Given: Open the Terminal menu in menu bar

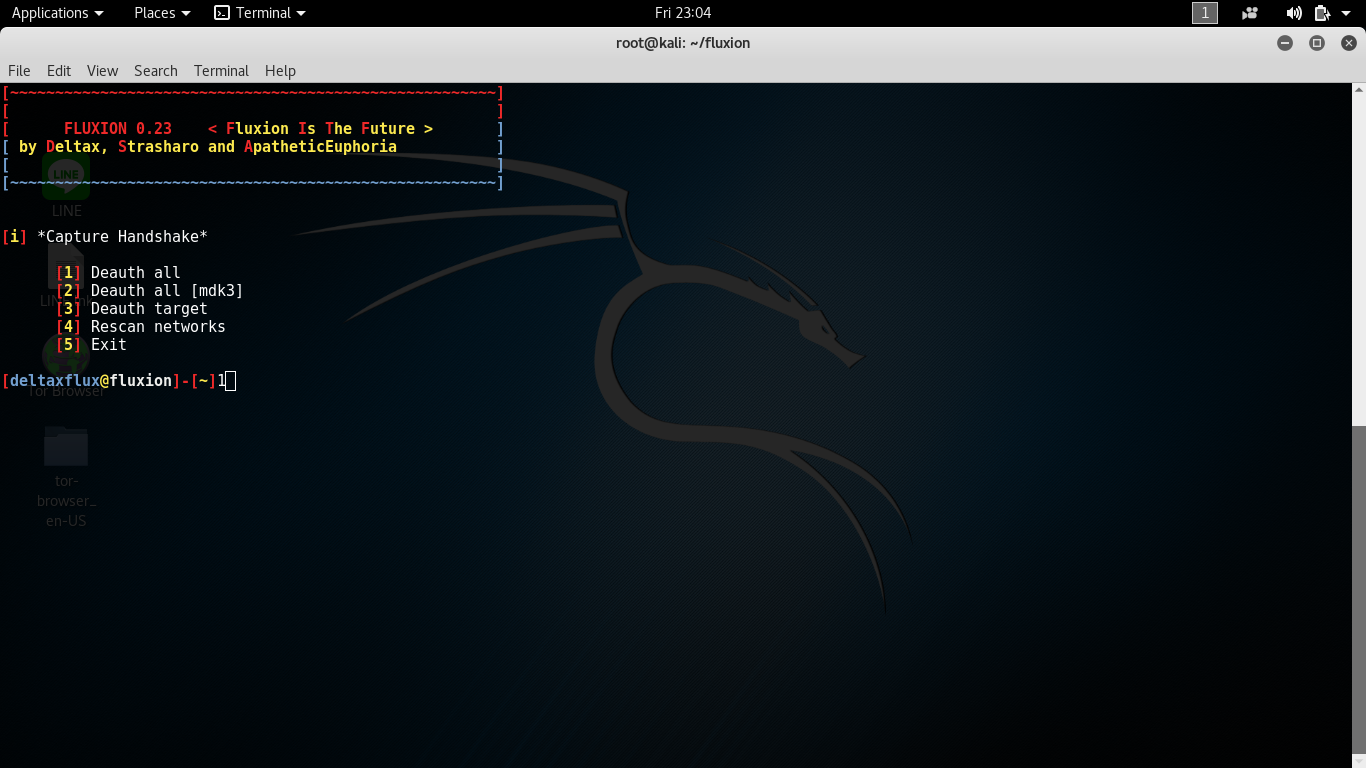Looking at the screenshot, I should pos(221,70).
